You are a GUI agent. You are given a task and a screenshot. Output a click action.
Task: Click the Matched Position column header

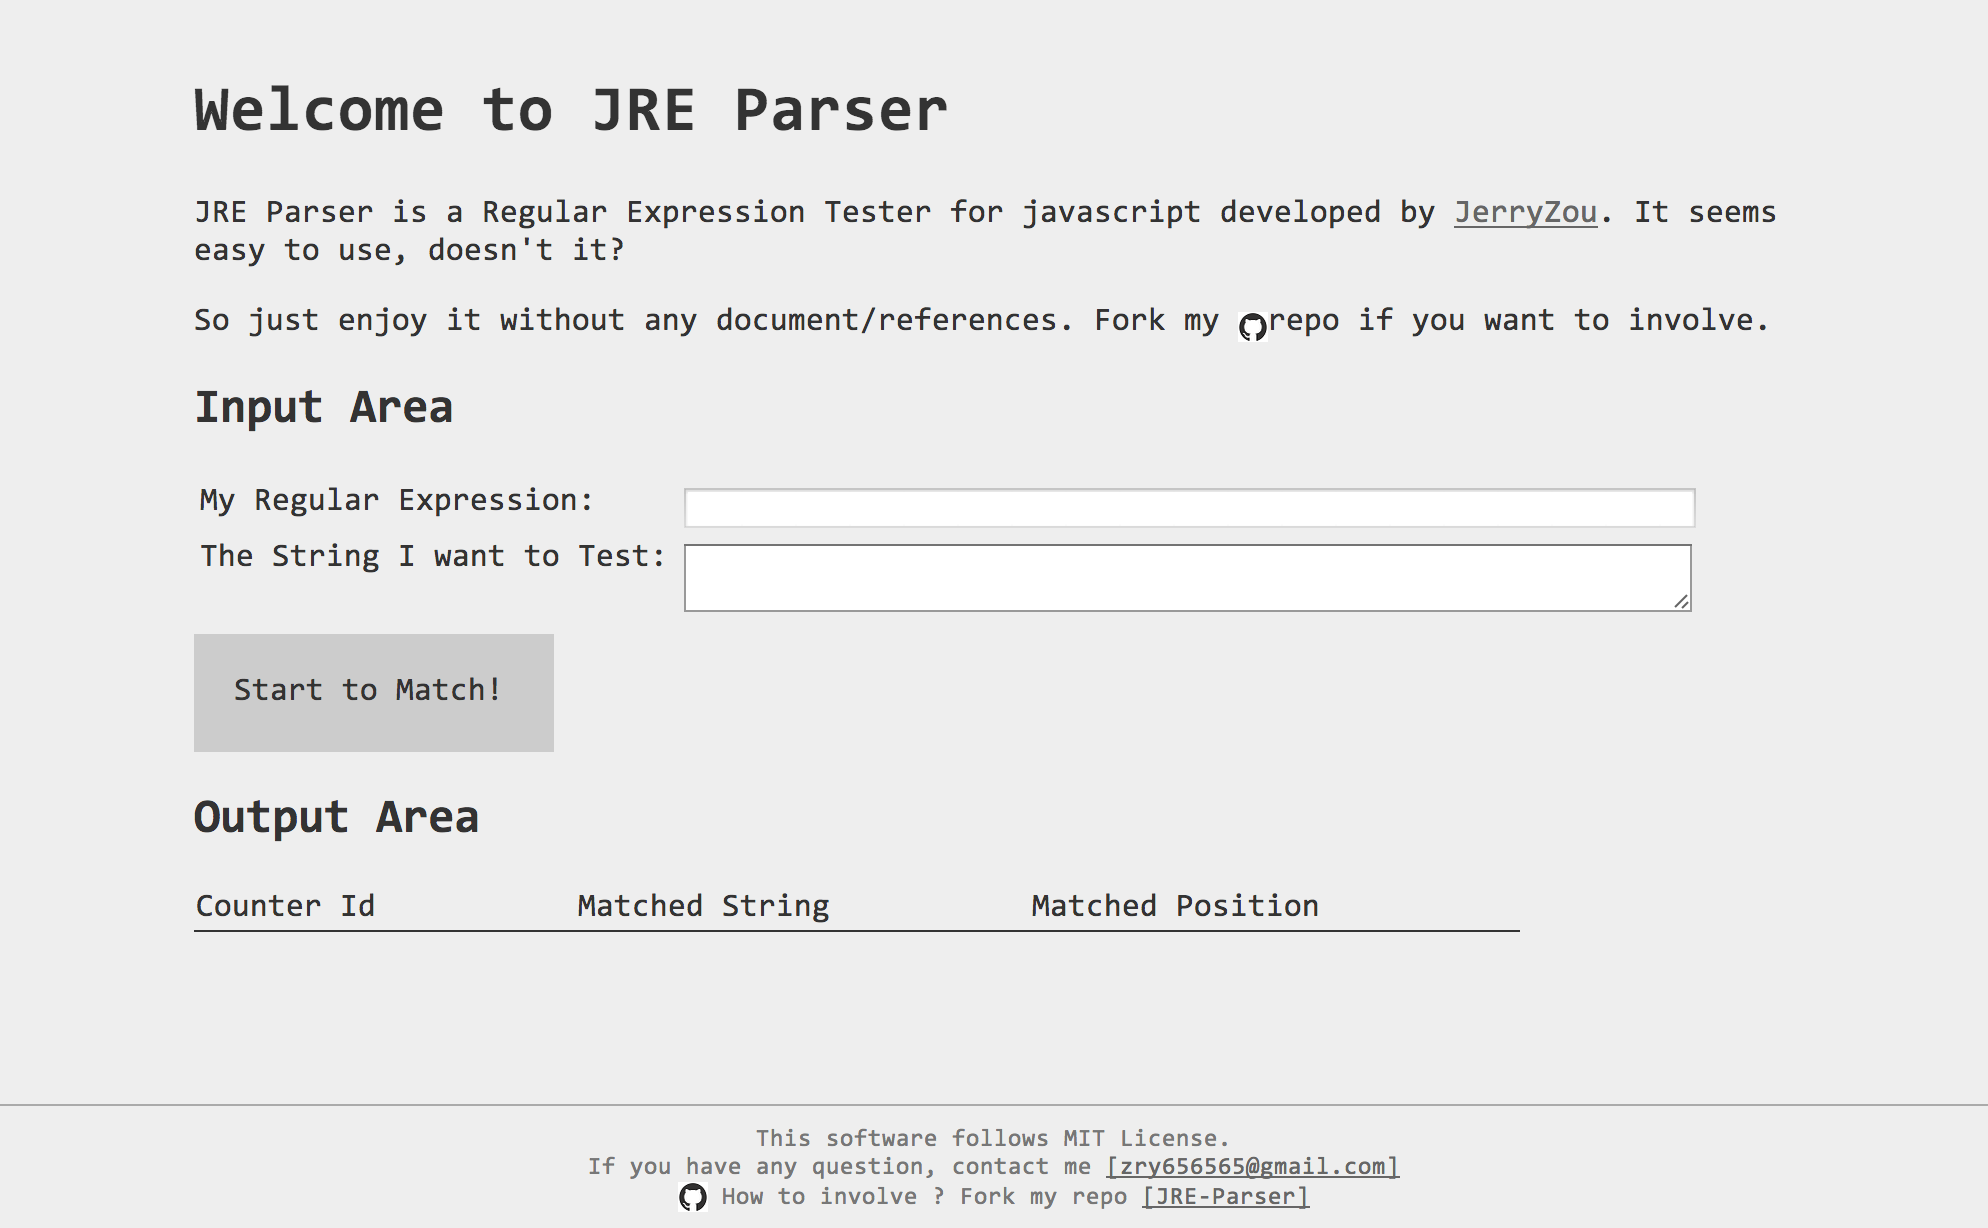[x=1174, y=906]
